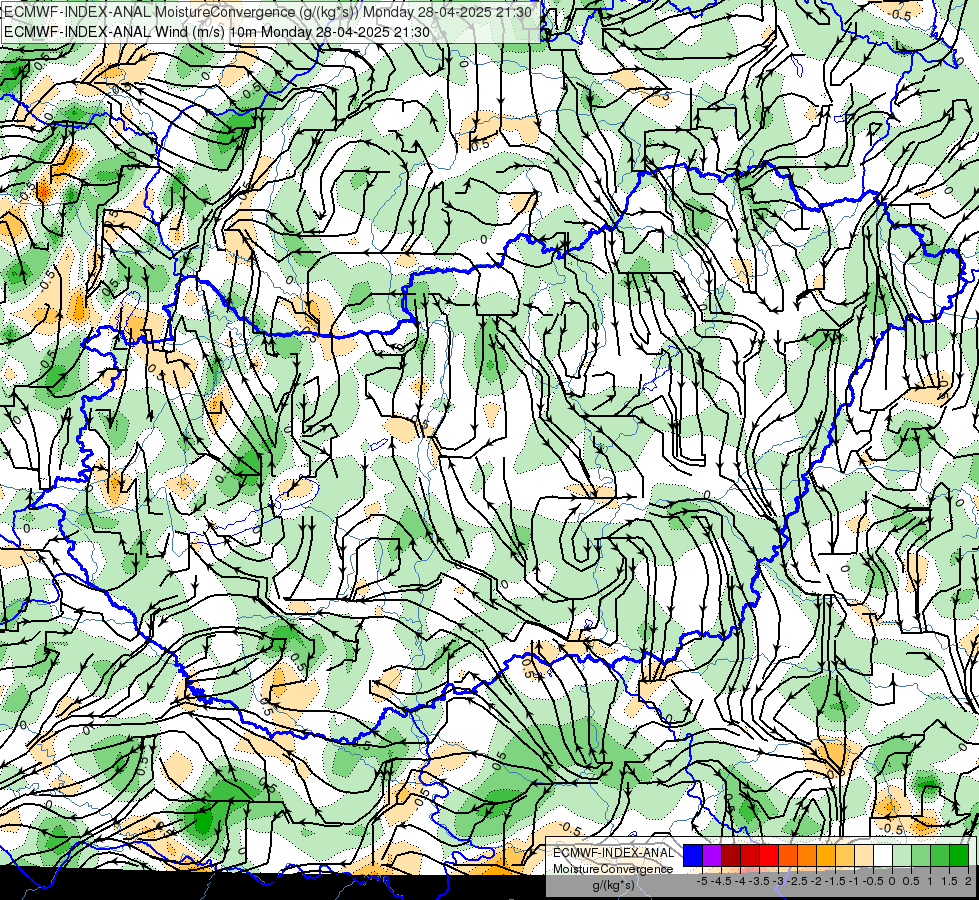Click the purple legend color swatch

click(712, 856)
